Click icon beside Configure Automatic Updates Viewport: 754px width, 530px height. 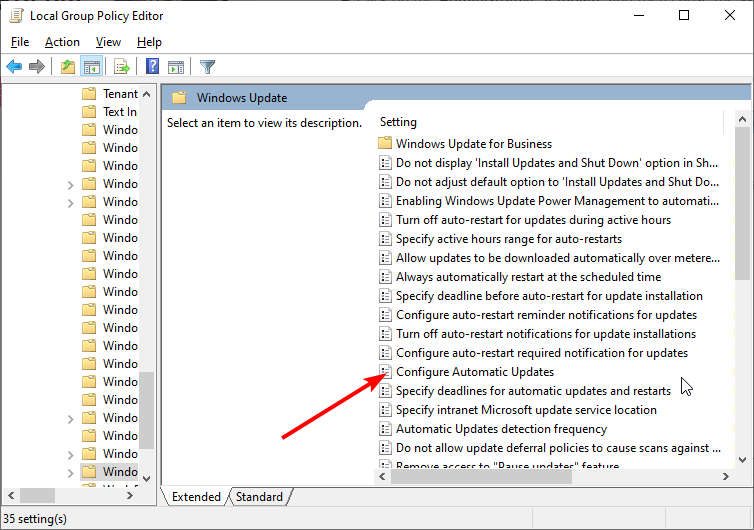point(385,371)
